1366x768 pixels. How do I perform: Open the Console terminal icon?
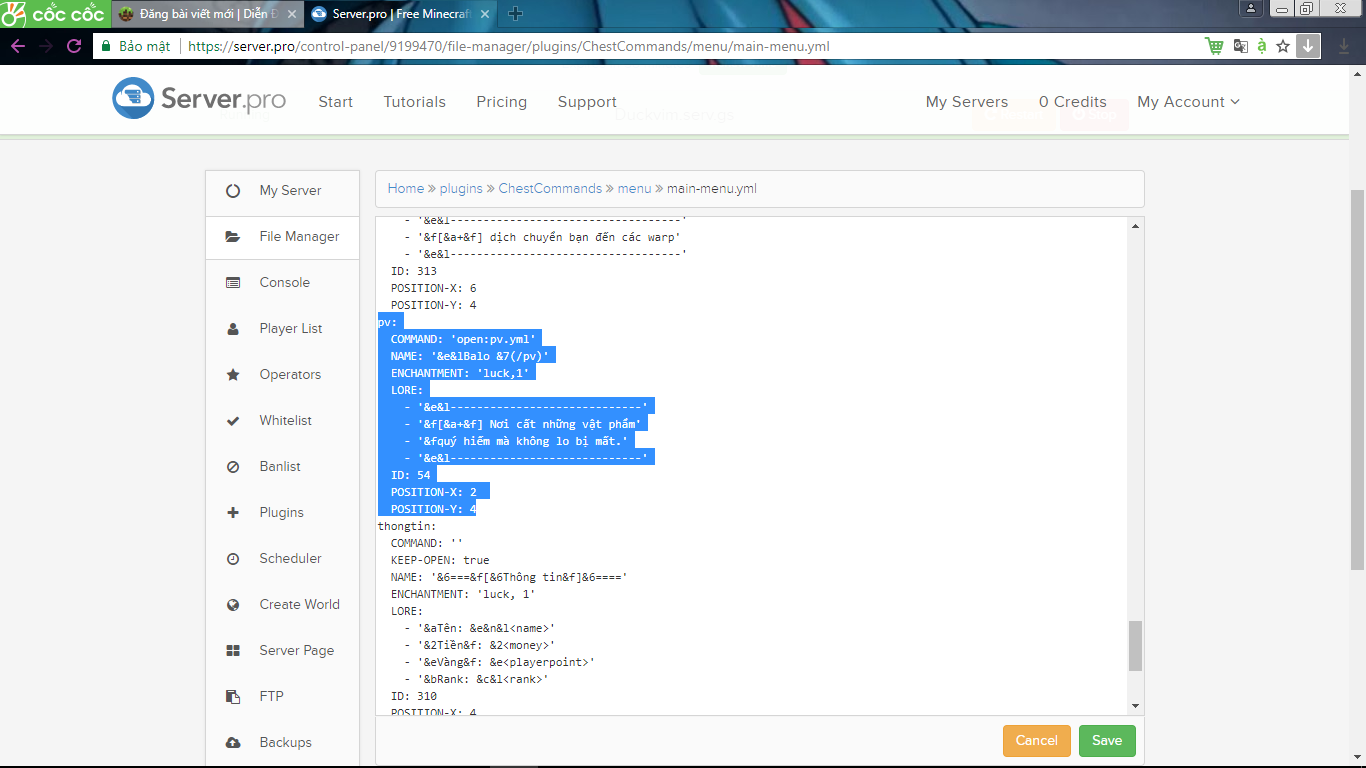point(233,283)
